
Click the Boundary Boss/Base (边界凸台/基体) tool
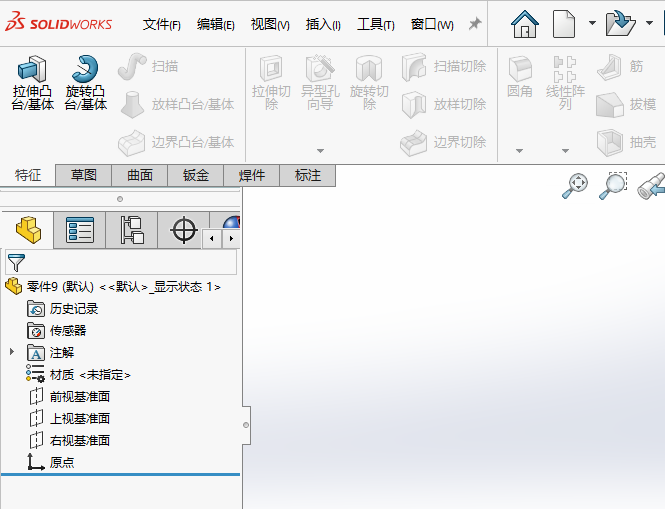pyautogui.click(x=176, y=143)
